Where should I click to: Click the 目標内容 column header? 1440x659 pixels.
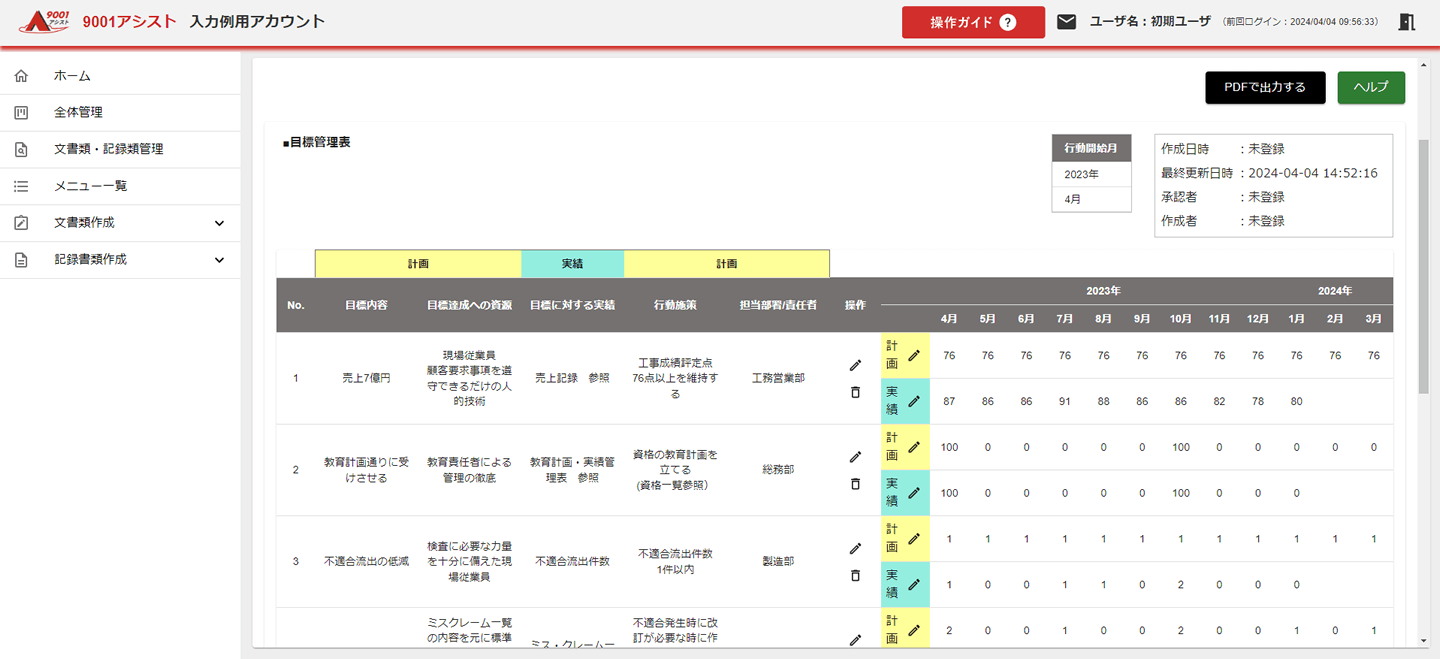(366, 305)
